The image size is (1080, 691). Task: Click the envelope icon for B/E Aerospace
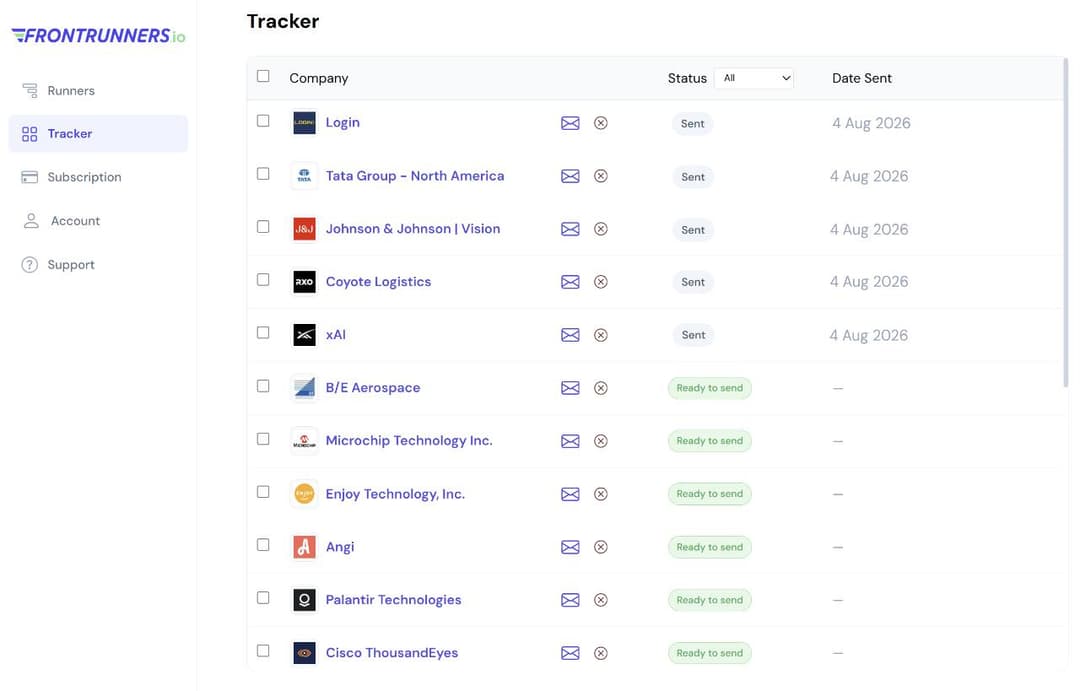tap(570, 388)
